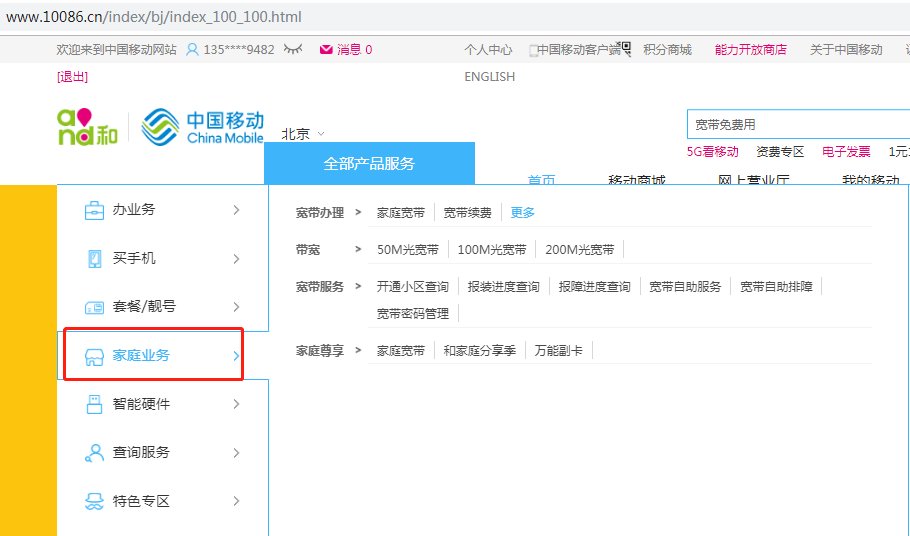This screenshot has width=910, height=536.
Task: Choose the 100M光宽带 option
Action: [492, 250]
